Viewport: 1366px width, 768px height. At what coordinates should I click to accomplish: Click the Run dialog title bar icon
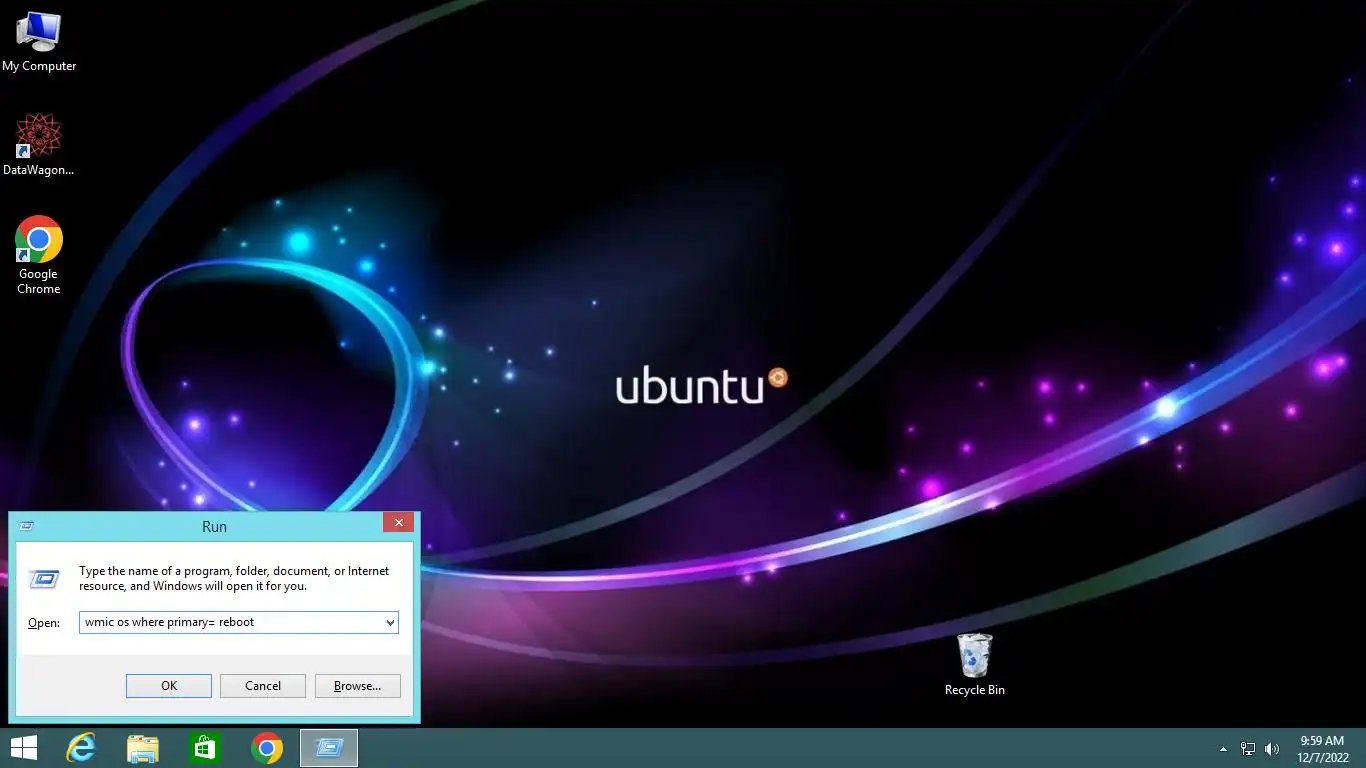click(x=26, y=526)
